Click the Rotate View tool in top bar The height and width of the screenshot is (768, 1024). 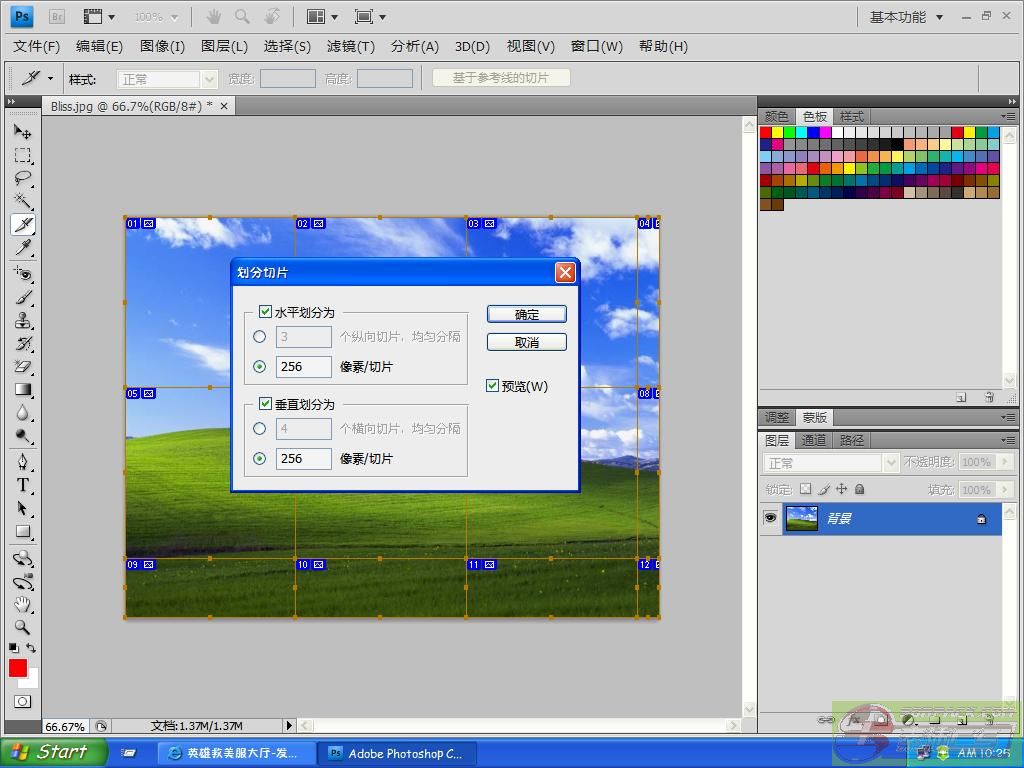point(272,16)
